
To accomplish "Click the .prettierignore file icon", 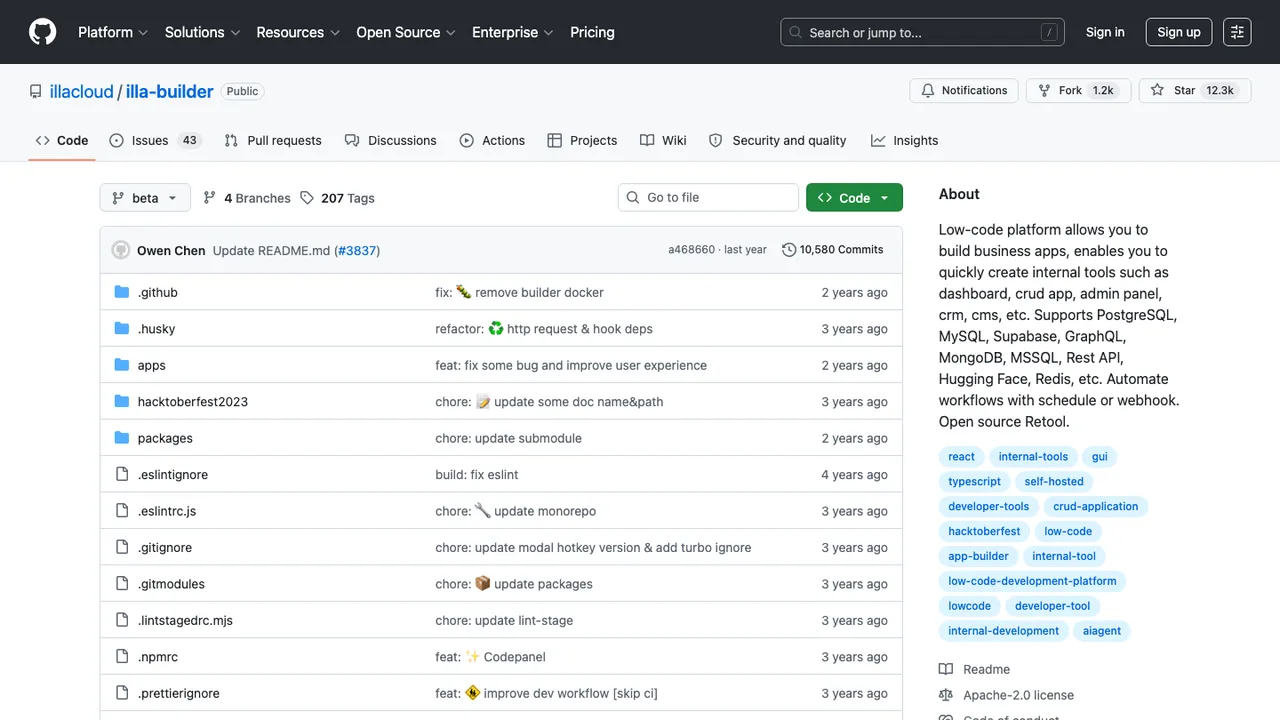I will [122, 693].
